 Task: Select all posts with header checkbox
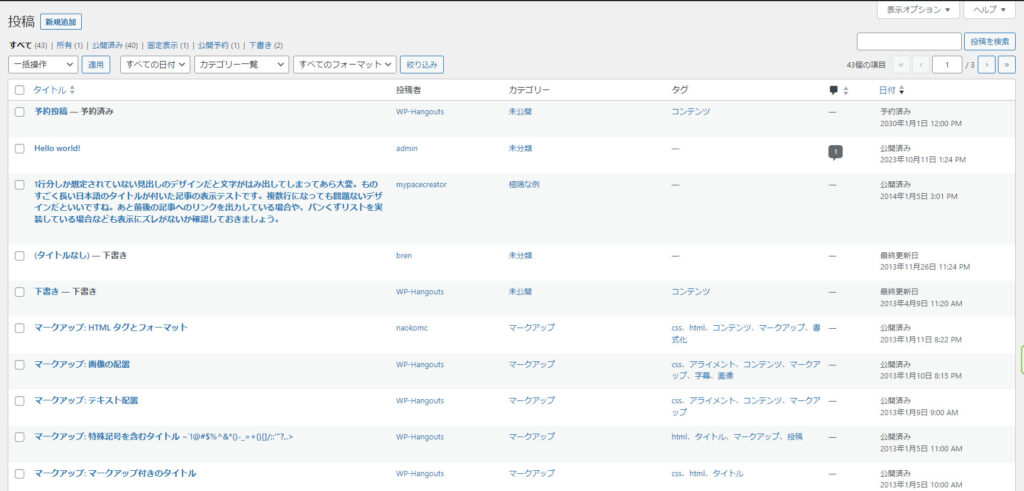19,90
